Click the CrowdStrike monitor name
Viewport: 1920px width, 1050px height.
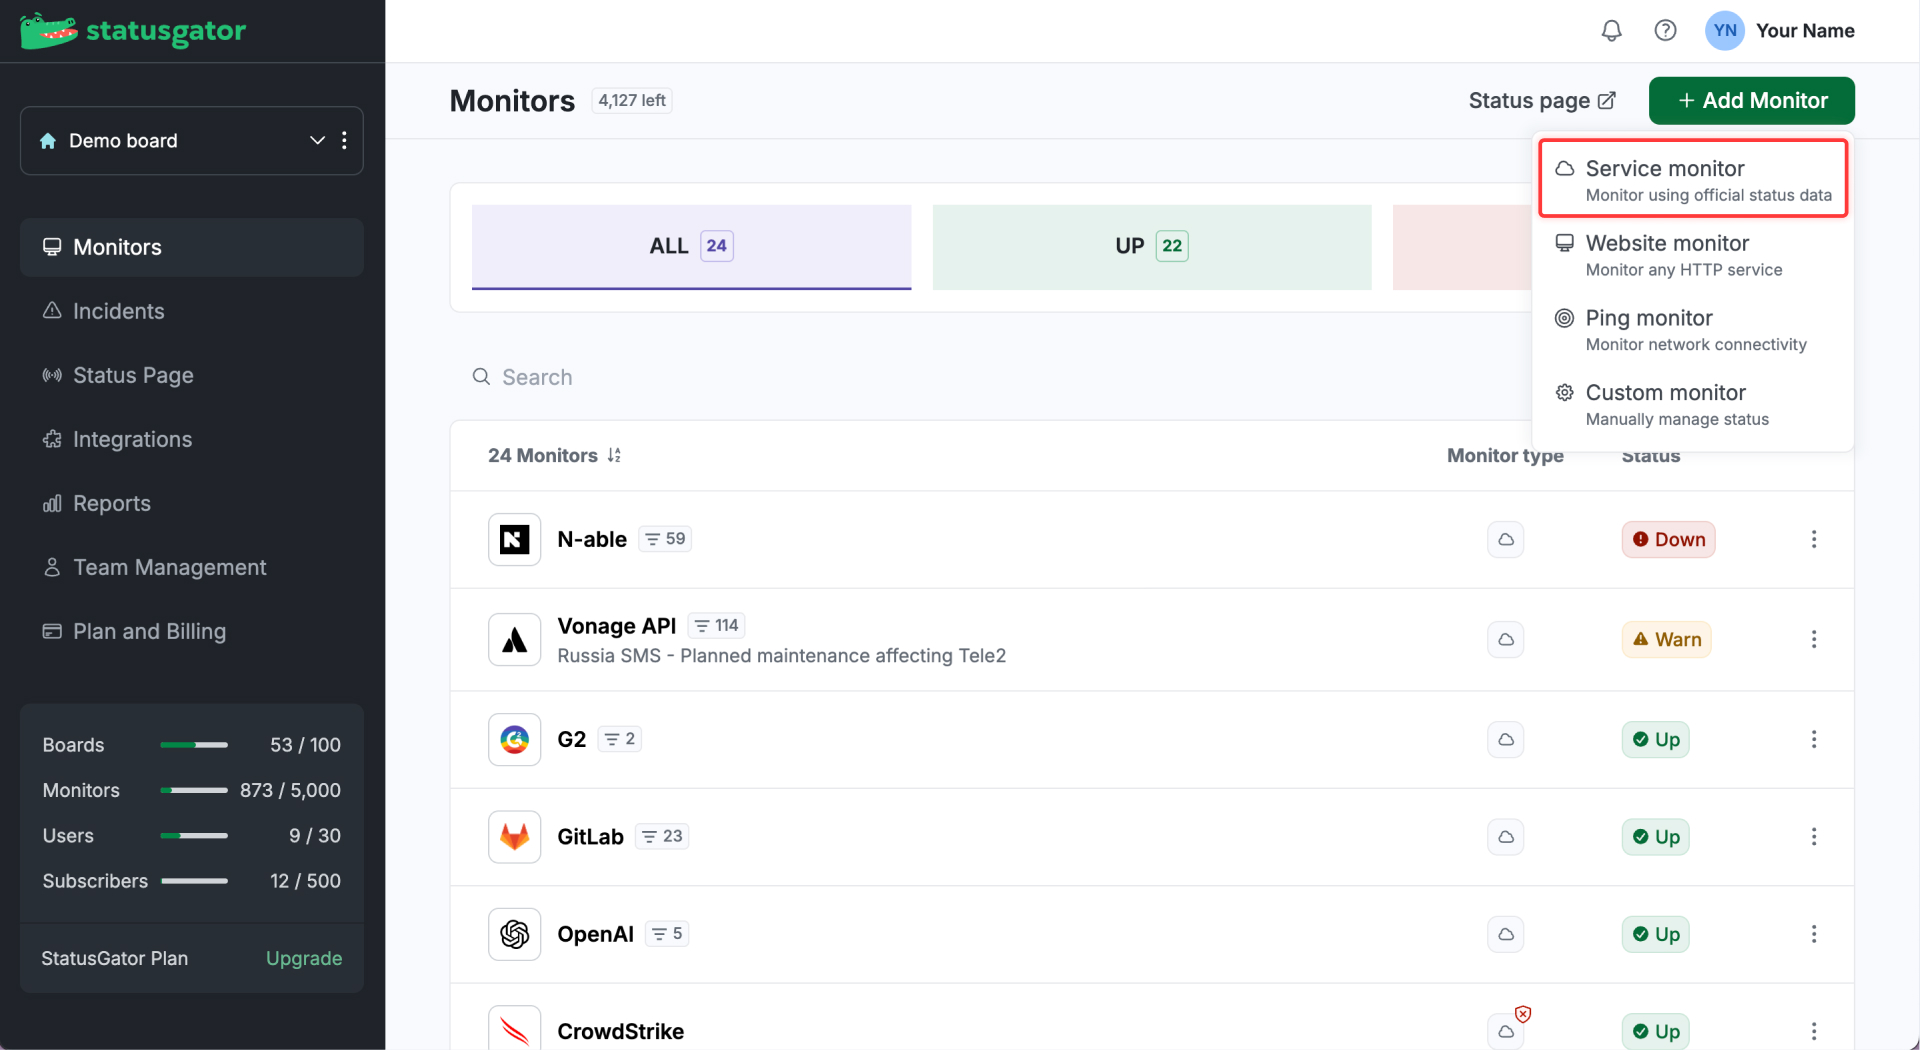point(620,1031)
